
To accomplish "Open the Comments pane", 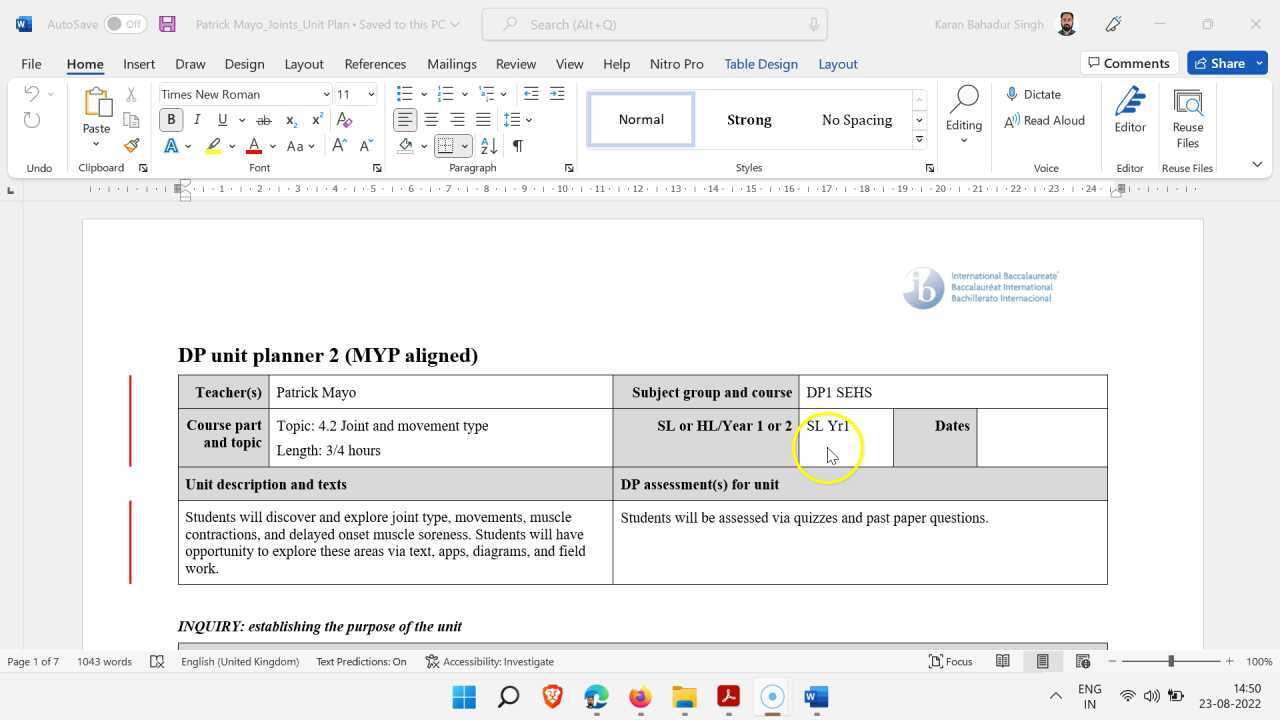I will 1128,63.
